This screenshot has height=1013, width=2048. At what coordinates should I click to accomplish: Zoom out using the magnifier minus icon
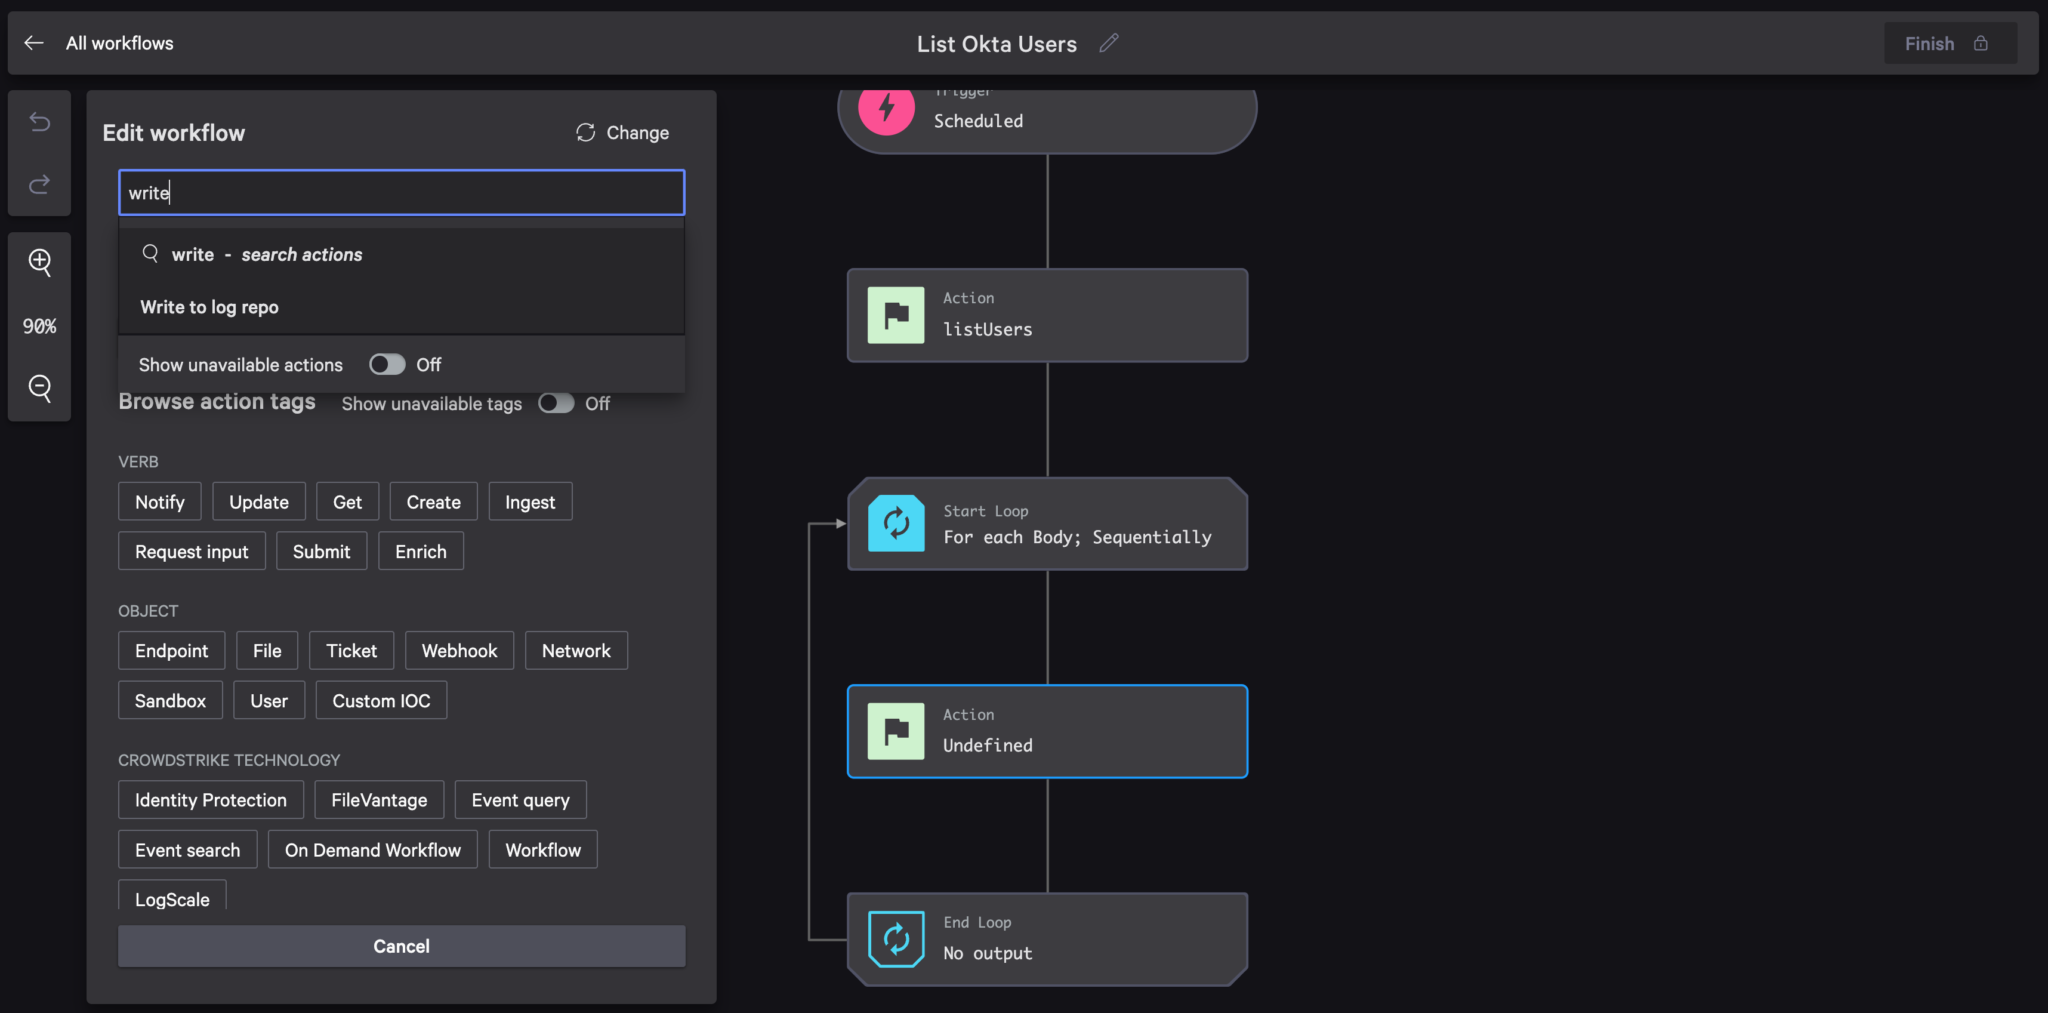pos(39,389)
